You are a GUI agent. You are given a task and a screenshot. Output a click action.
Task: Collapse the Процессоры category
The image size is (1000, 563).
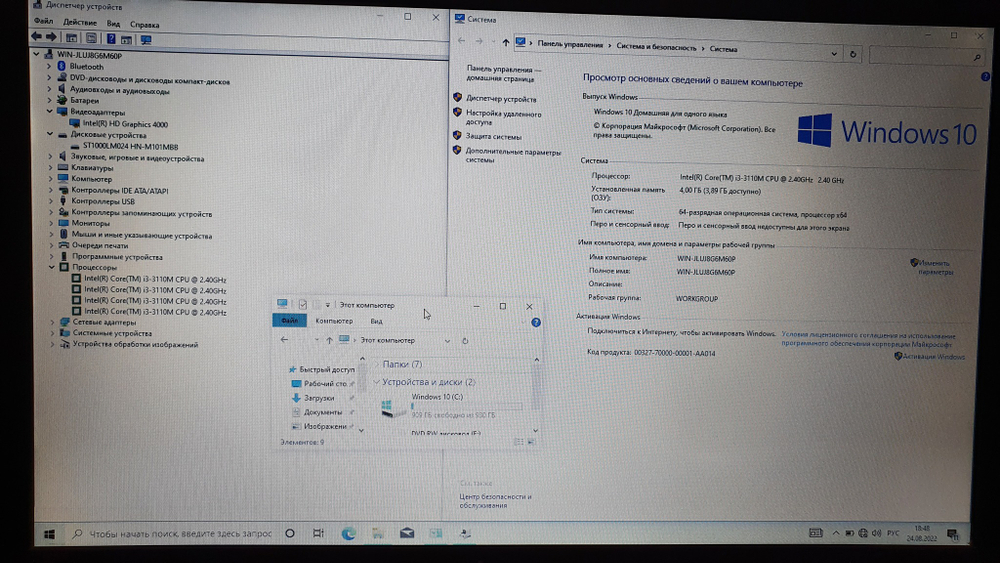(52, 267)
